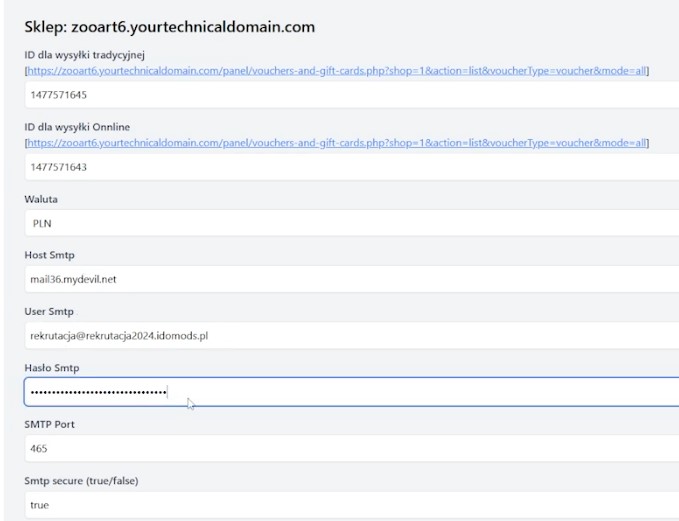679x521 pixels.
Task: Click the 'Hasło Smtp' label
Action: pos(51,368)
